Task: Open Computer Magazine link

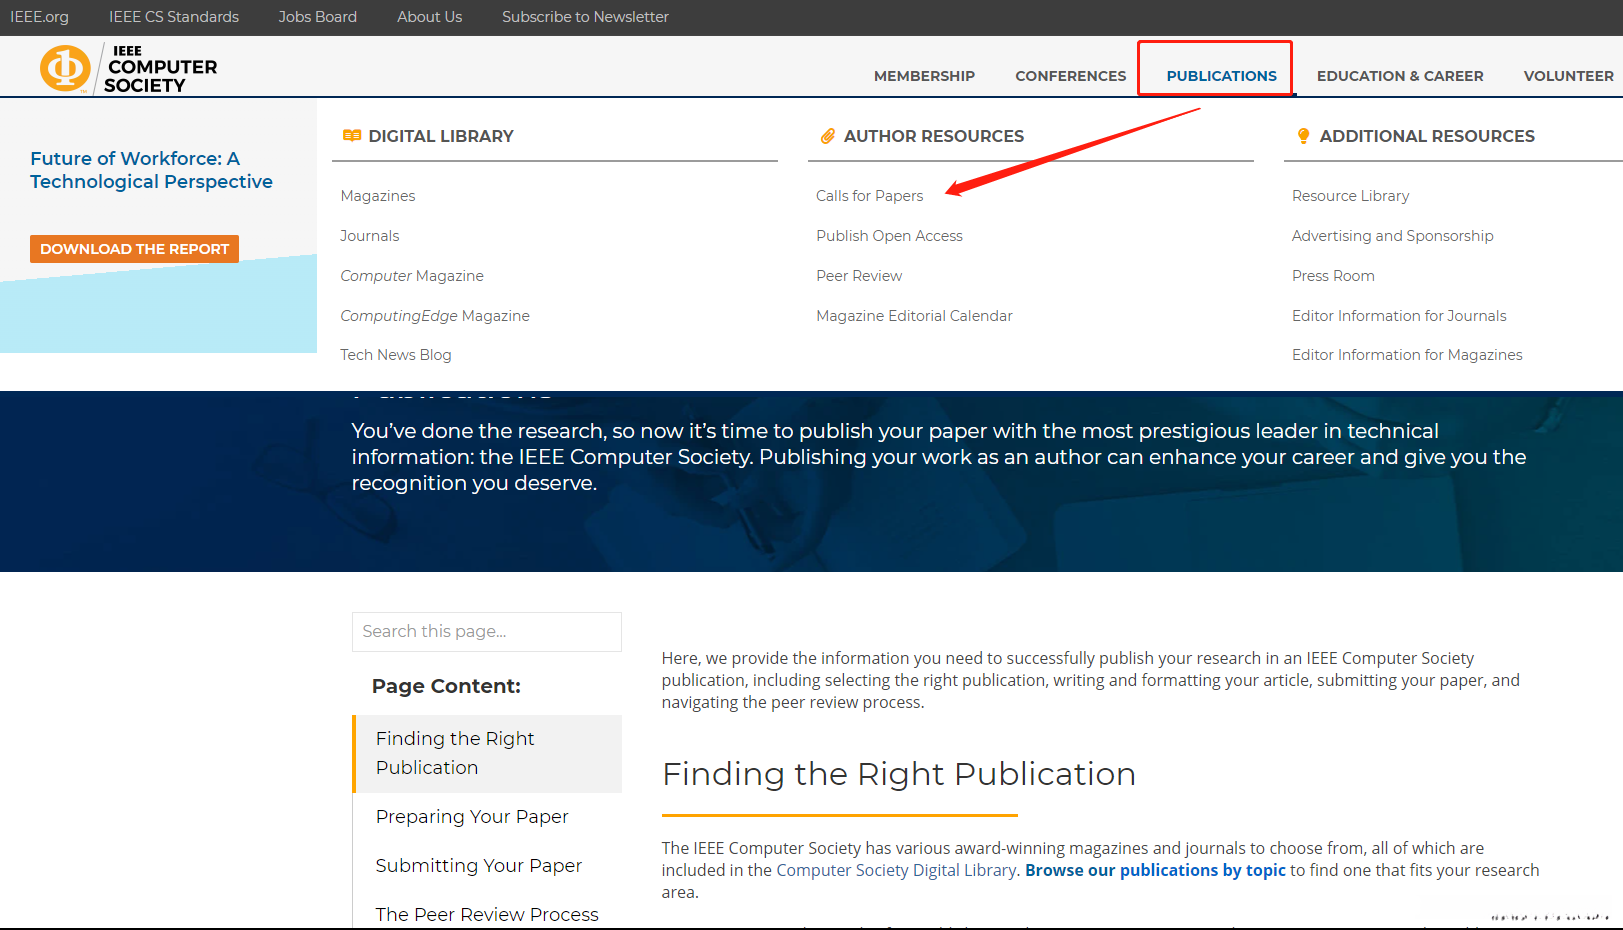Action: tap(412, 276)
